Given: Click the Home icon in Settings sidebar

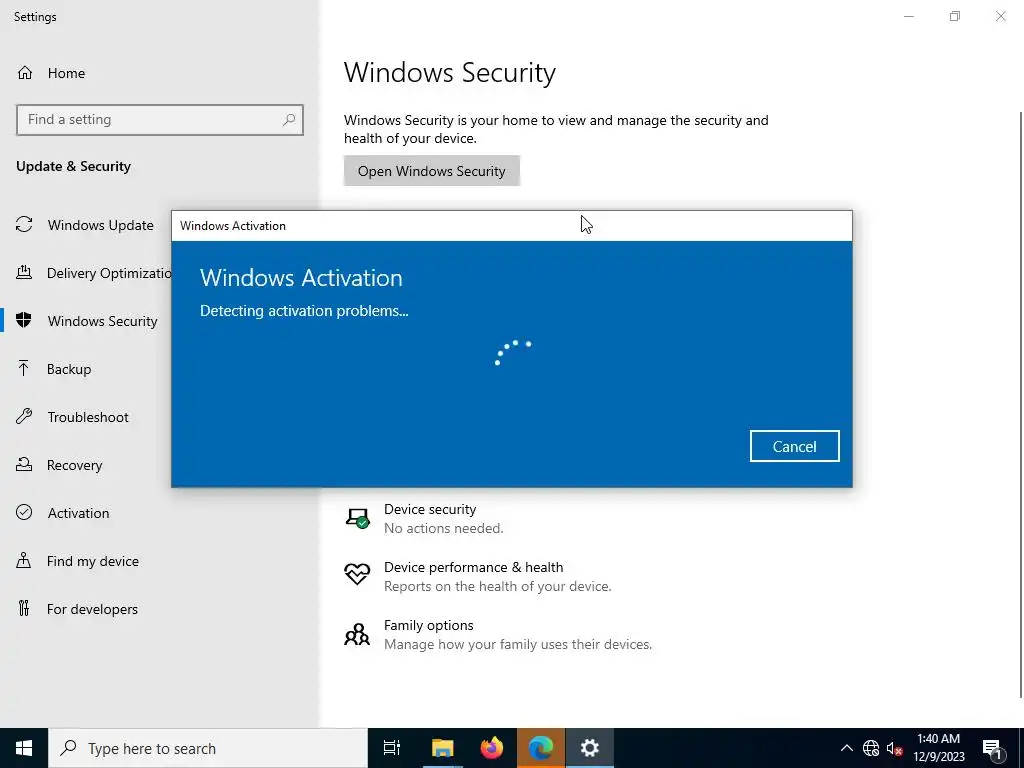Looking at the screenshot, I should (25, 72).
